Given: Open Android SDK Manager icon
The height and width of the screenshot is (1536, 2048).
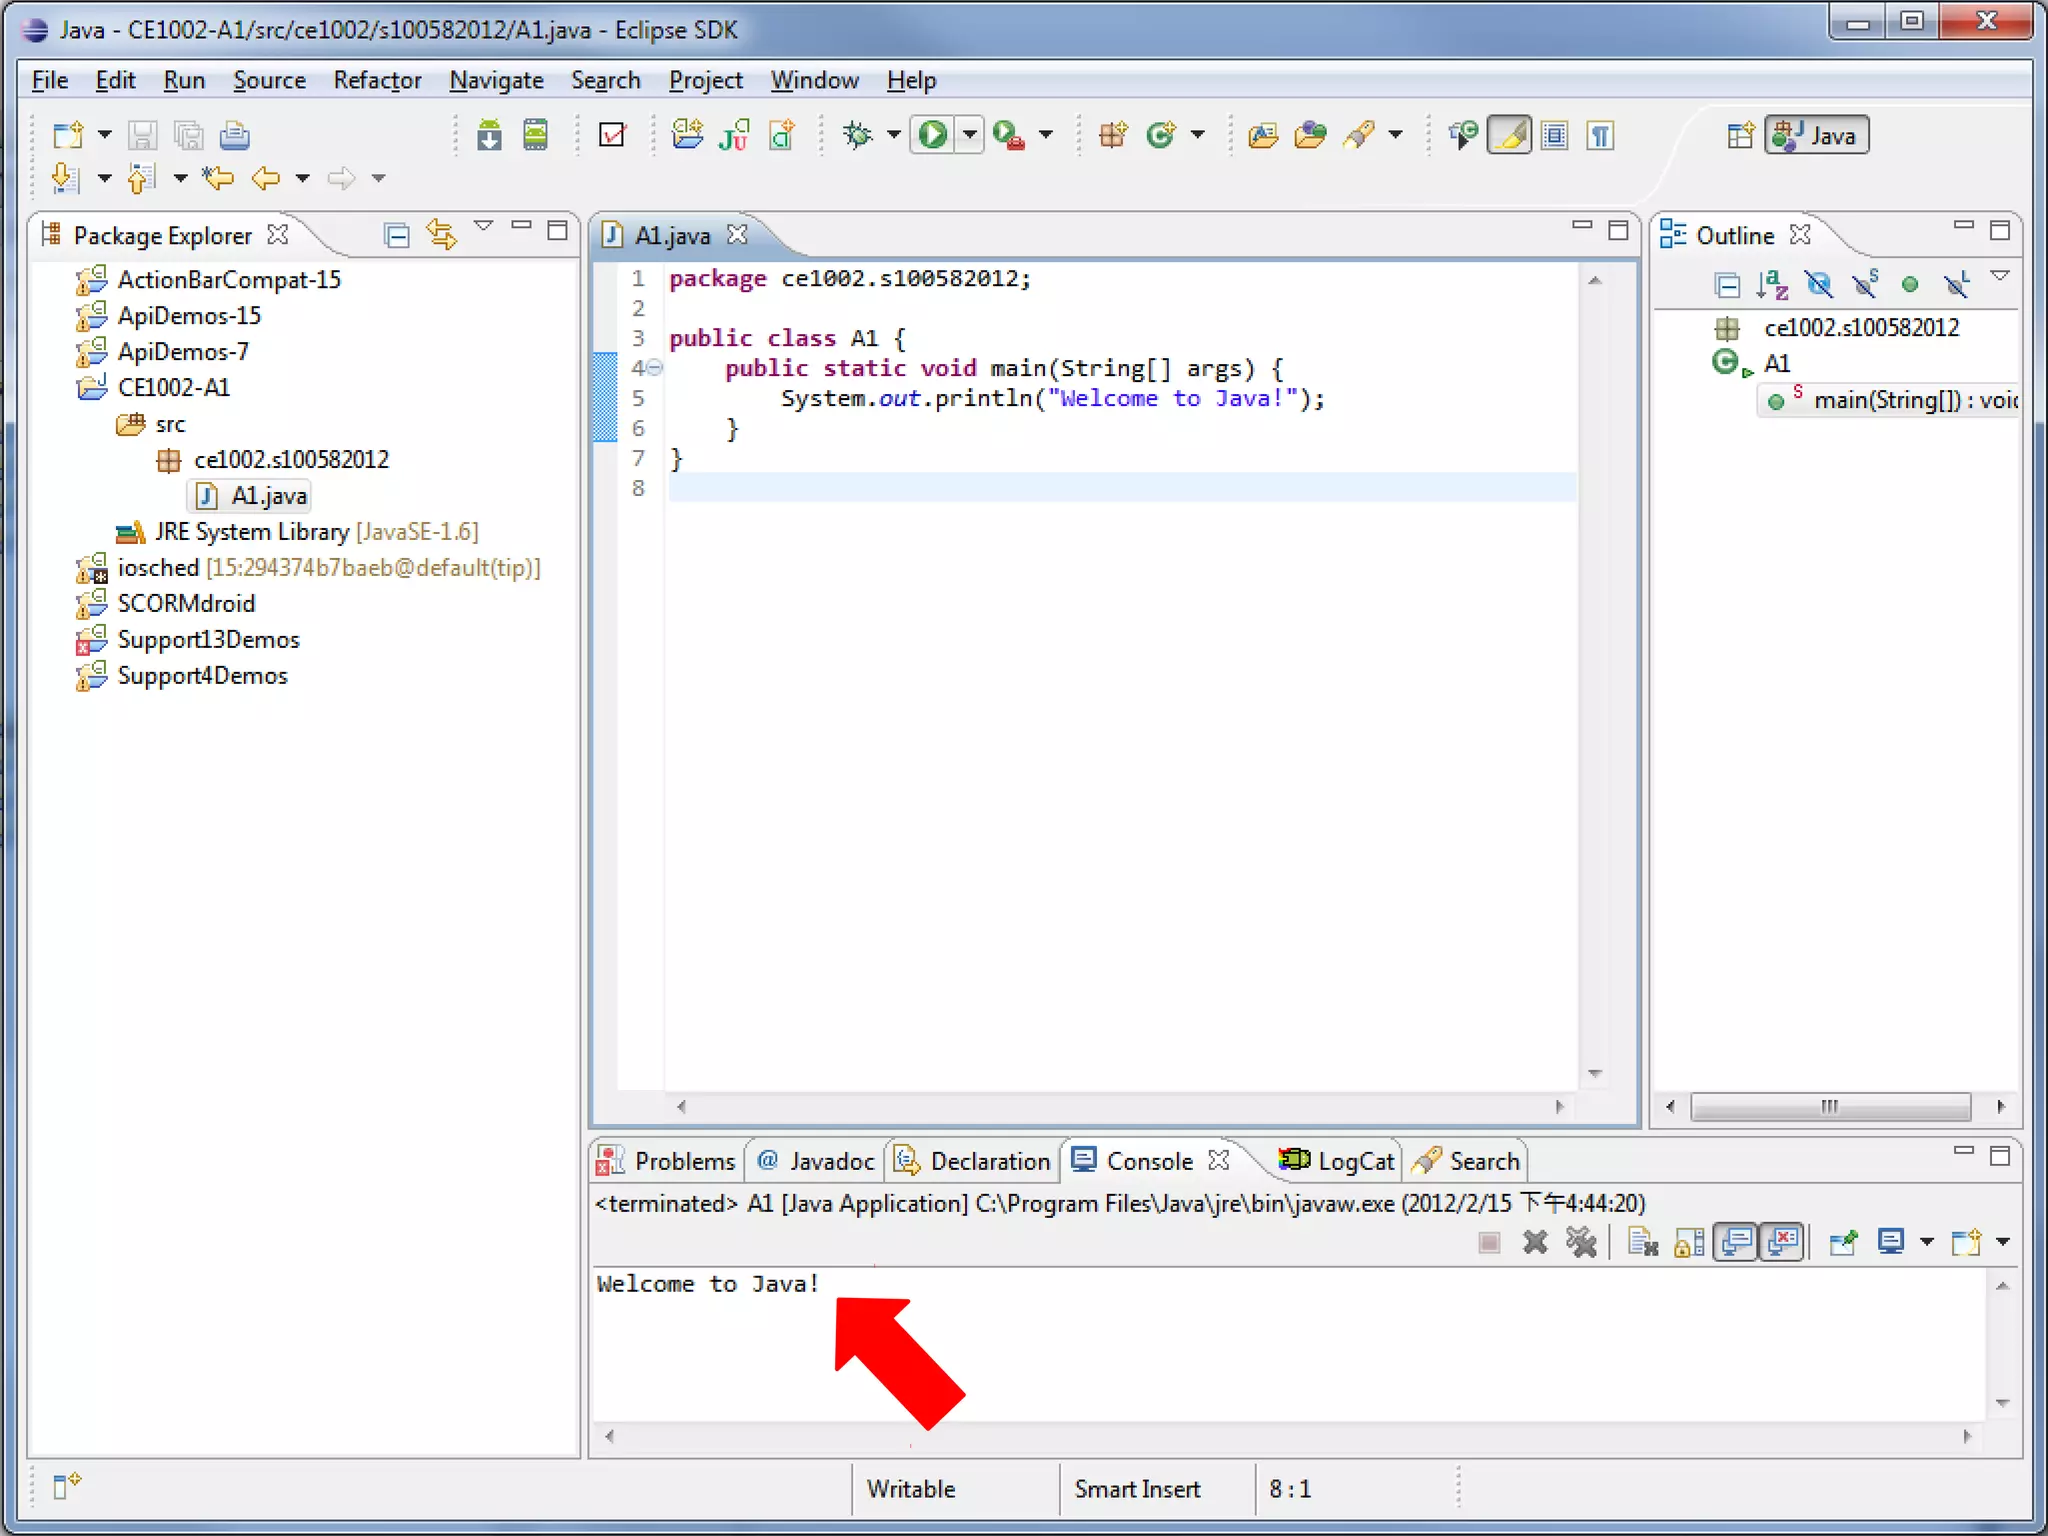Looking at the screenshot, I should pyautogui.click(x=489, y=135).
